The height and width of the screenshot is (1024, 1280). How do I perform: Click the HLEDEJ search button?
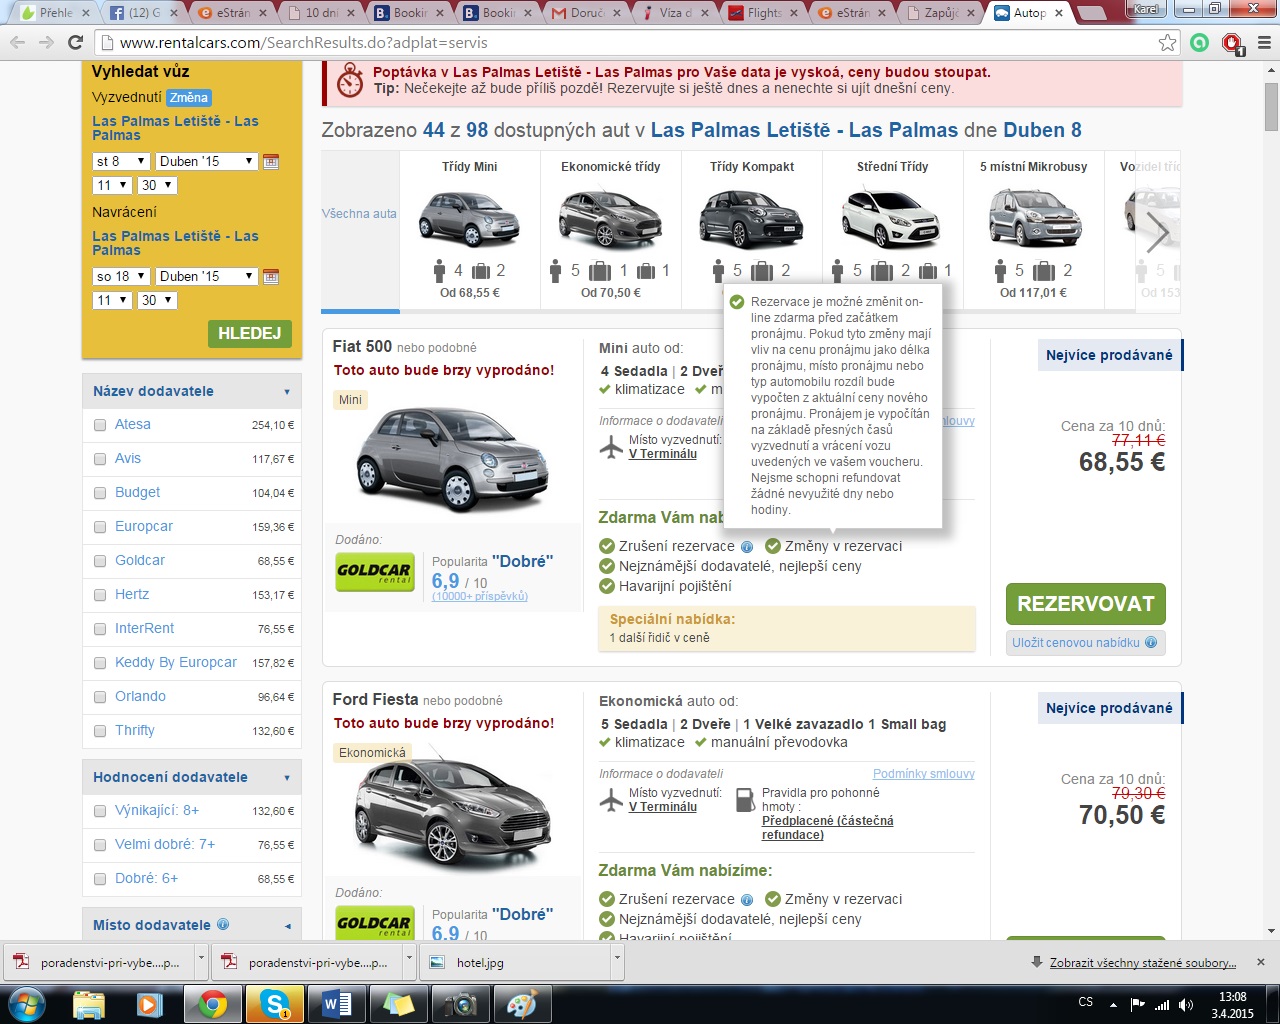tap(250, 334)
